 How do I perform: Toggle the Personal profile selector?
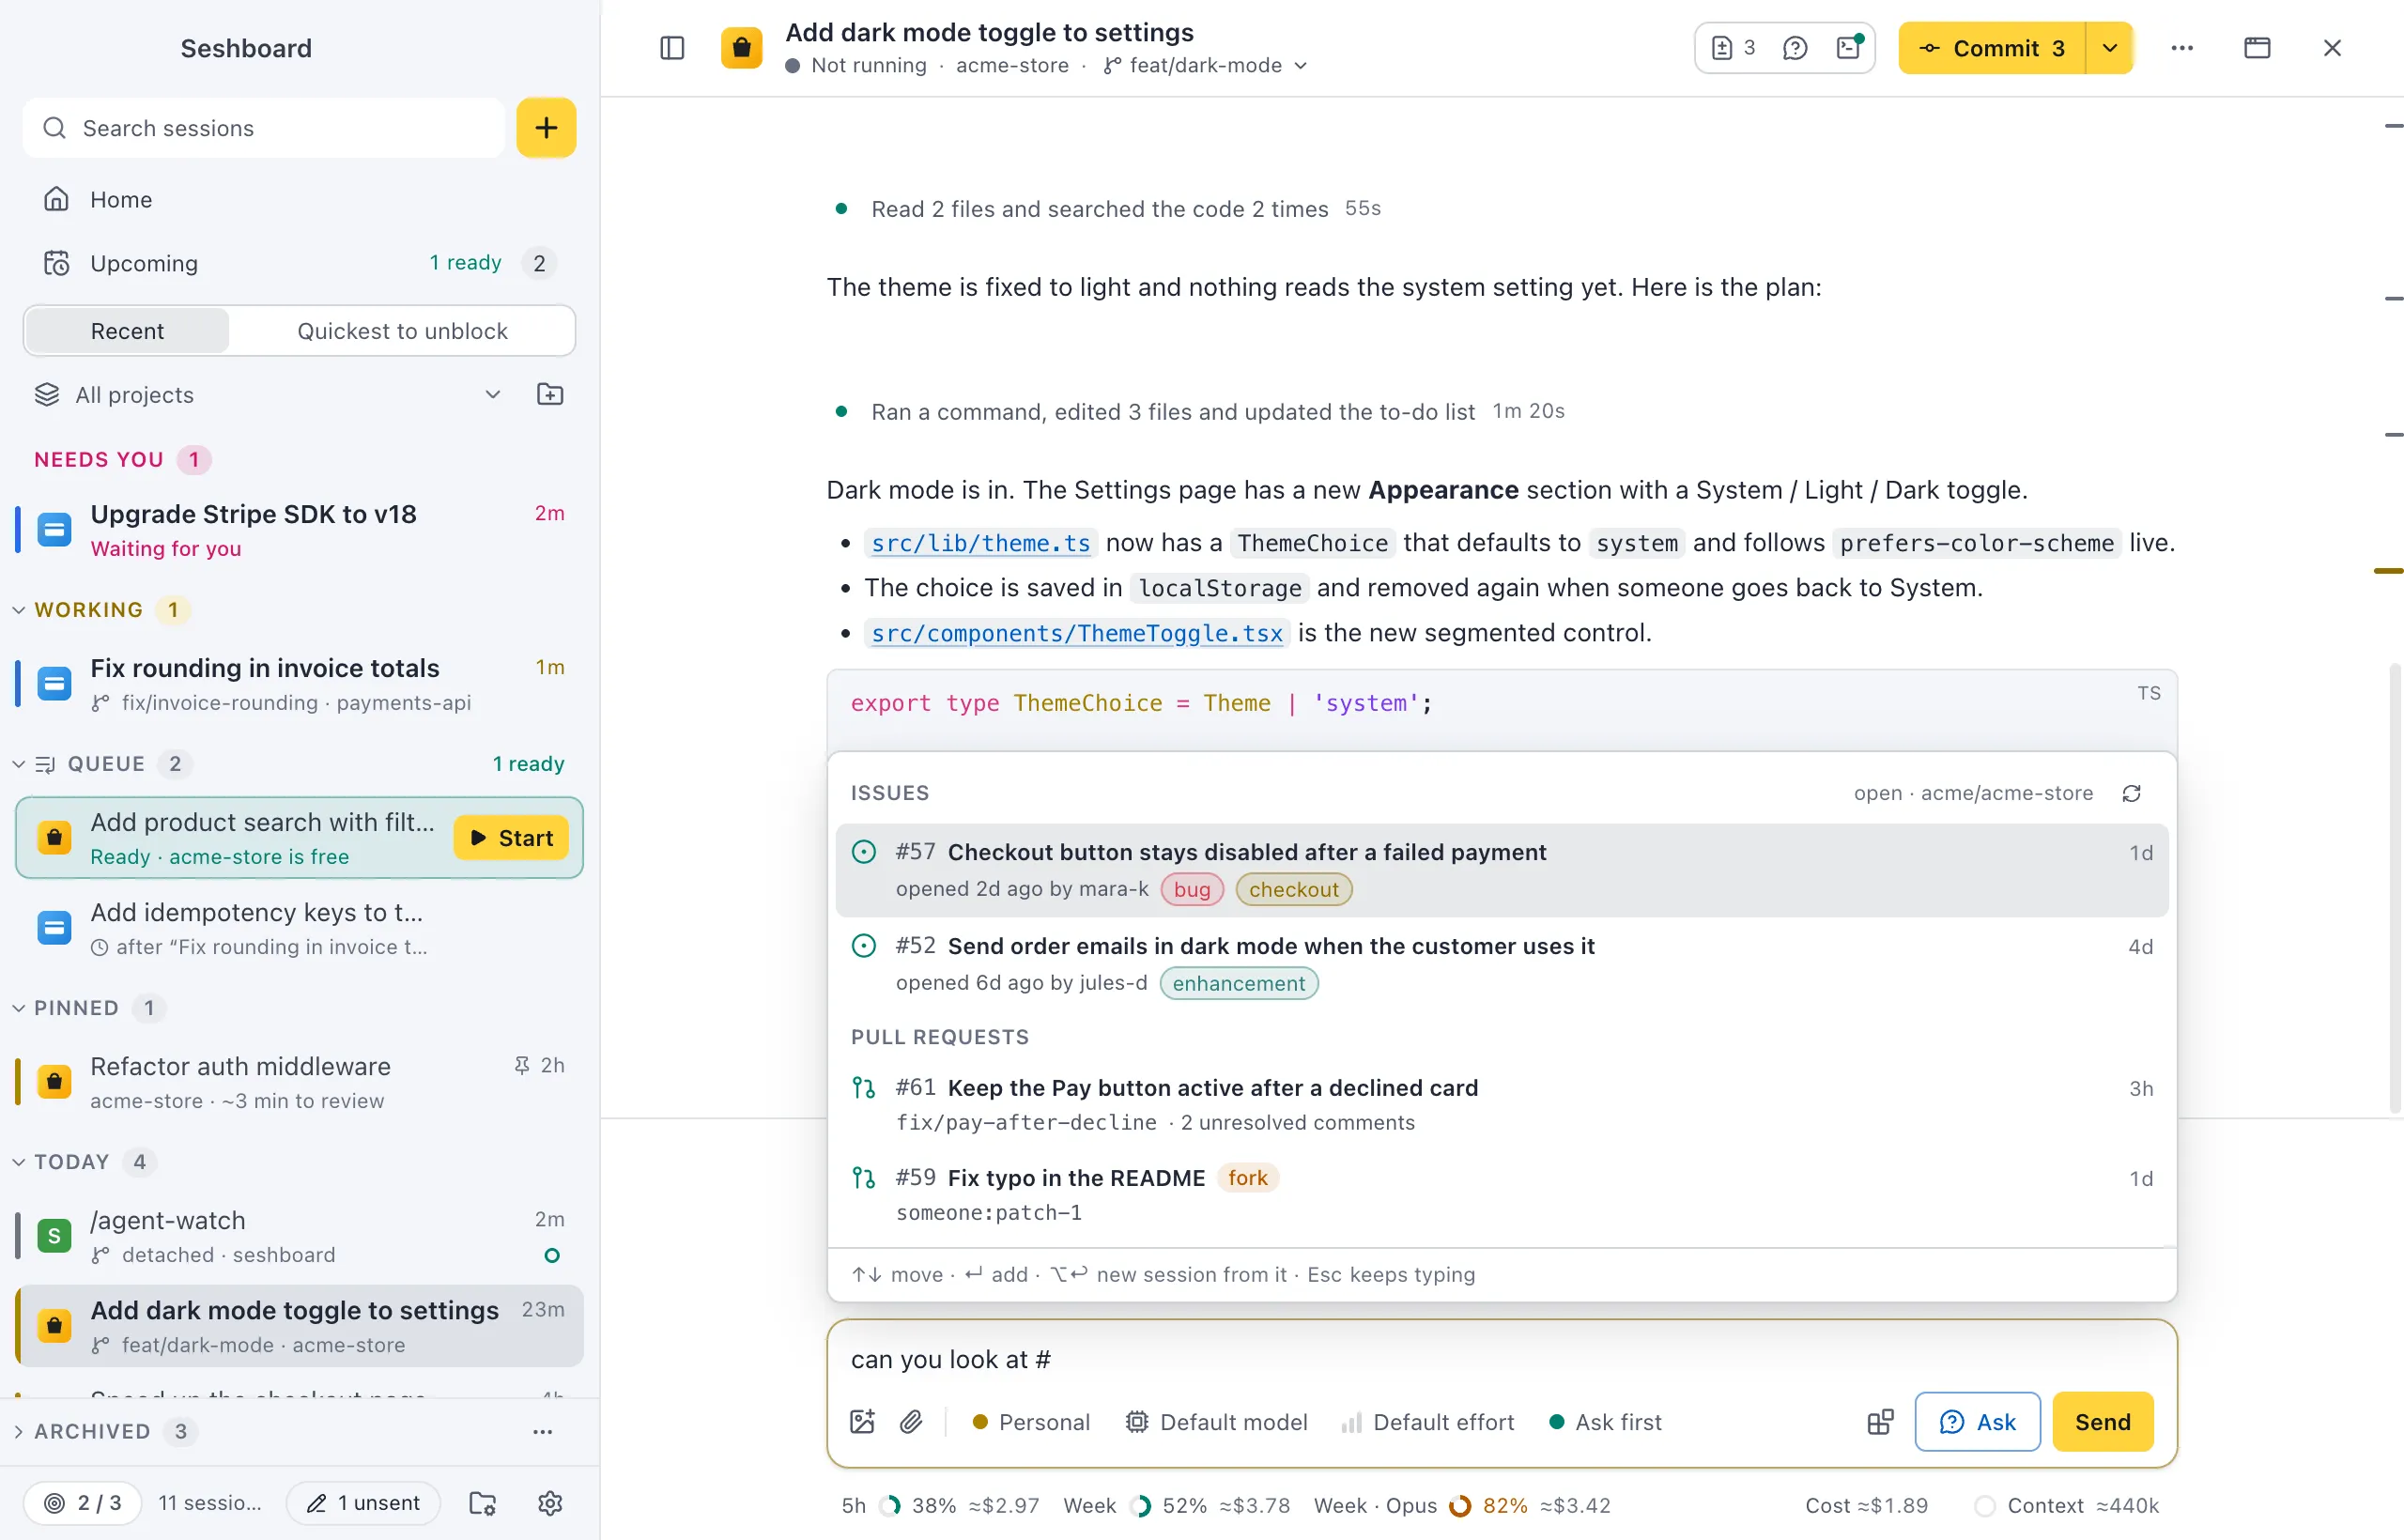[x=1030, y=1422]
